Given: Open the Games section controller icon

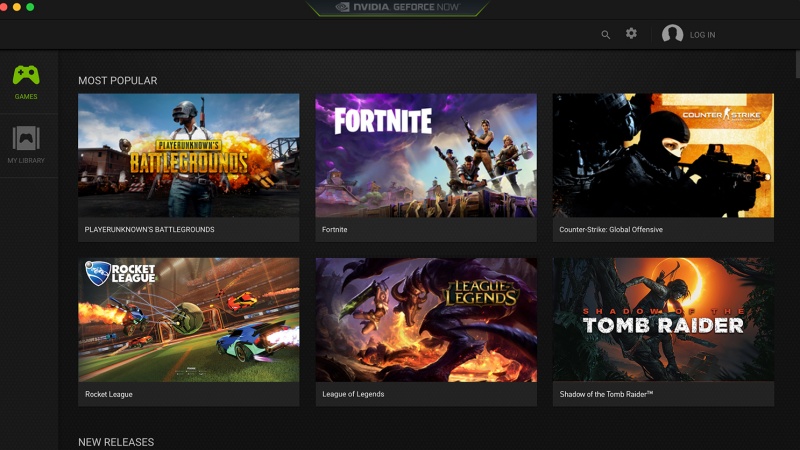Looking at the screenshot, I should click(26, 75).
